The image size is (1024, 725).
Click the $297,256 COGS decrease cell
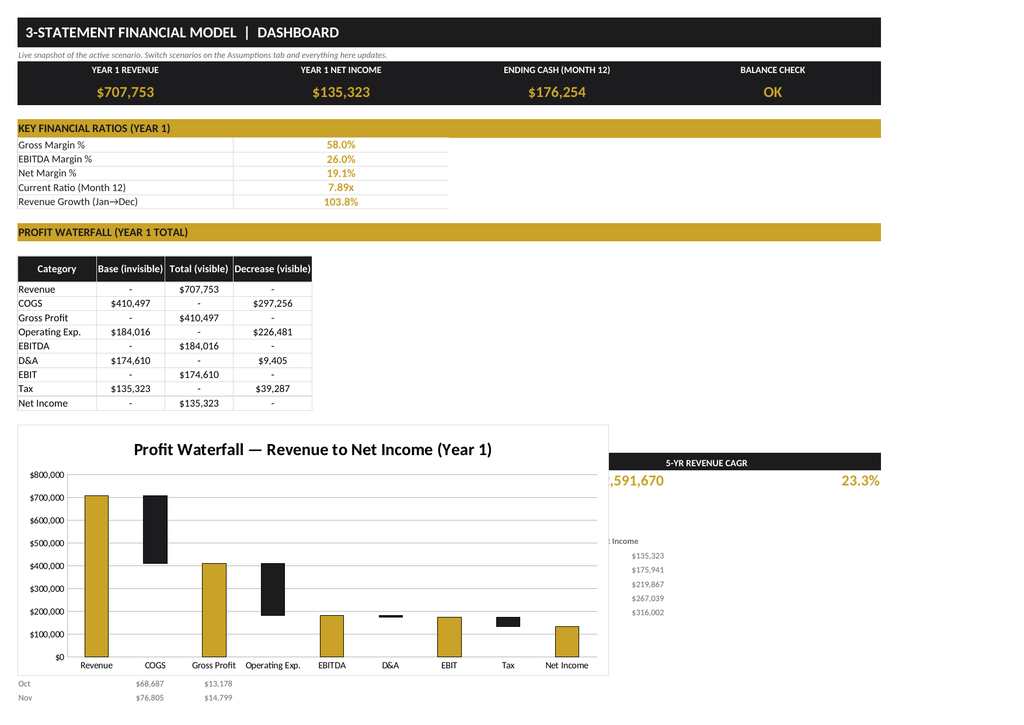pos(272,304)
